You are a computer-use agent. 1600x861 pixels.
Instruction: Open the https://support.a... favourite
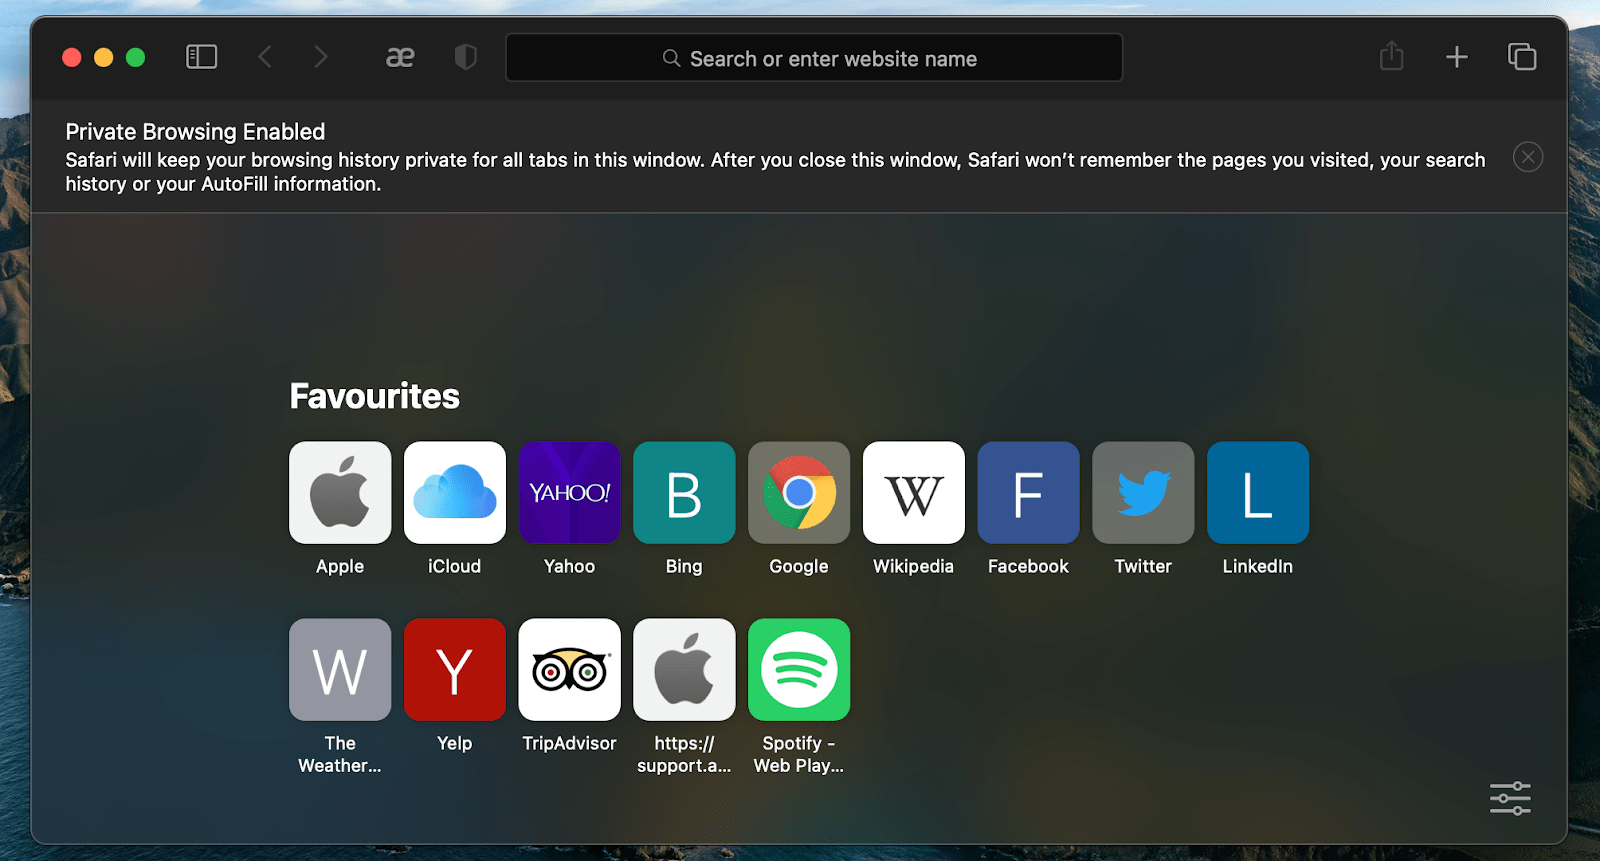684,670
